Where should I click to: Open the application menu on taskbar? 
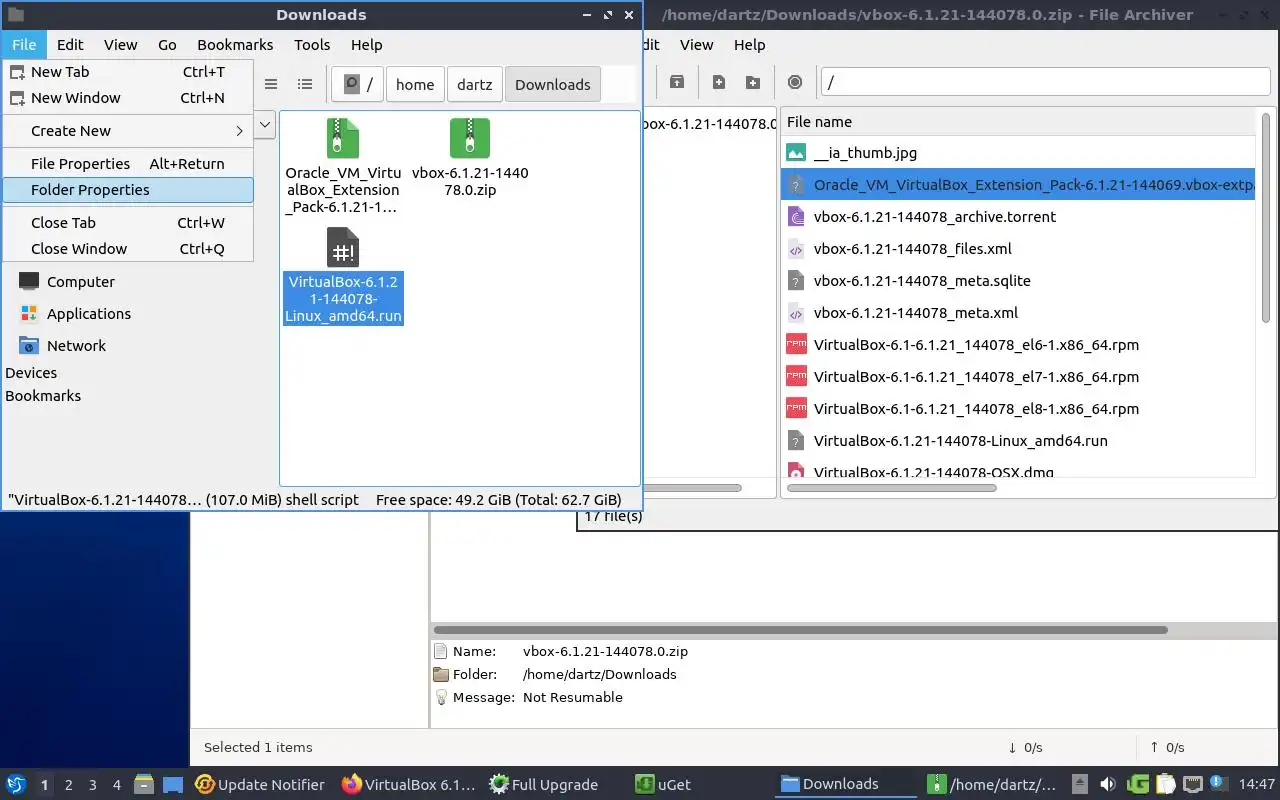(x=15, y=785)
